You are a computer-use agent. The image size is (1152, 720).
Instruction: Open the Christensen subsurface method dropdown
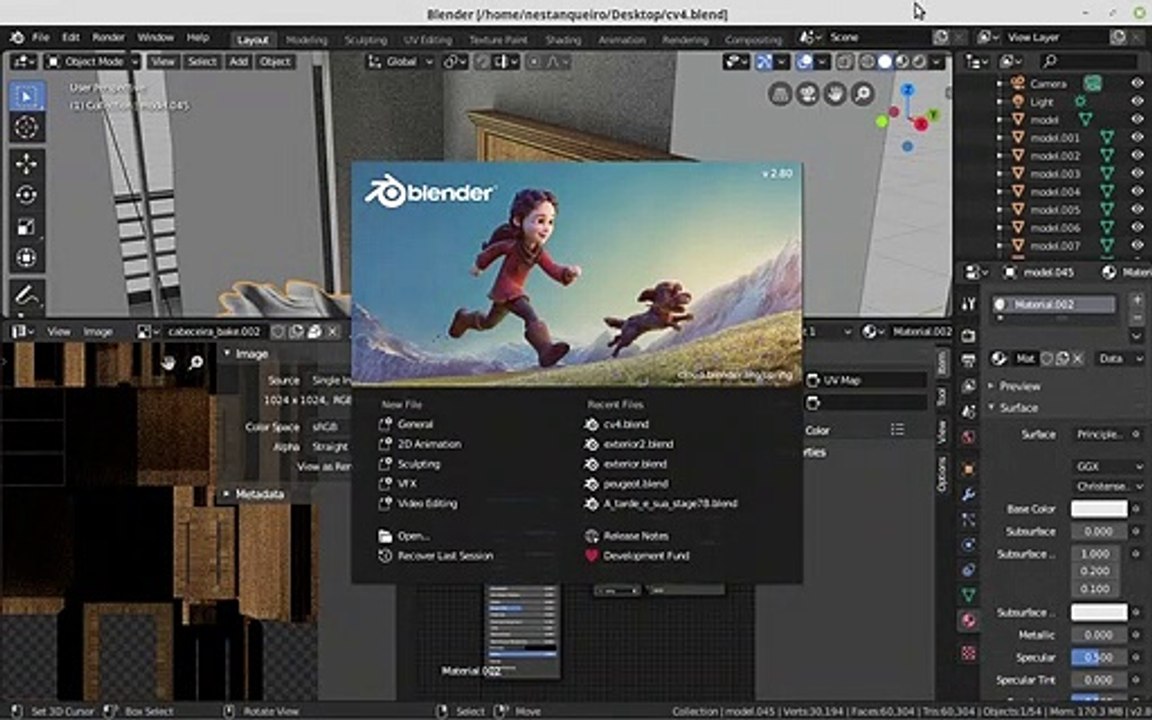coord(1109,486)
